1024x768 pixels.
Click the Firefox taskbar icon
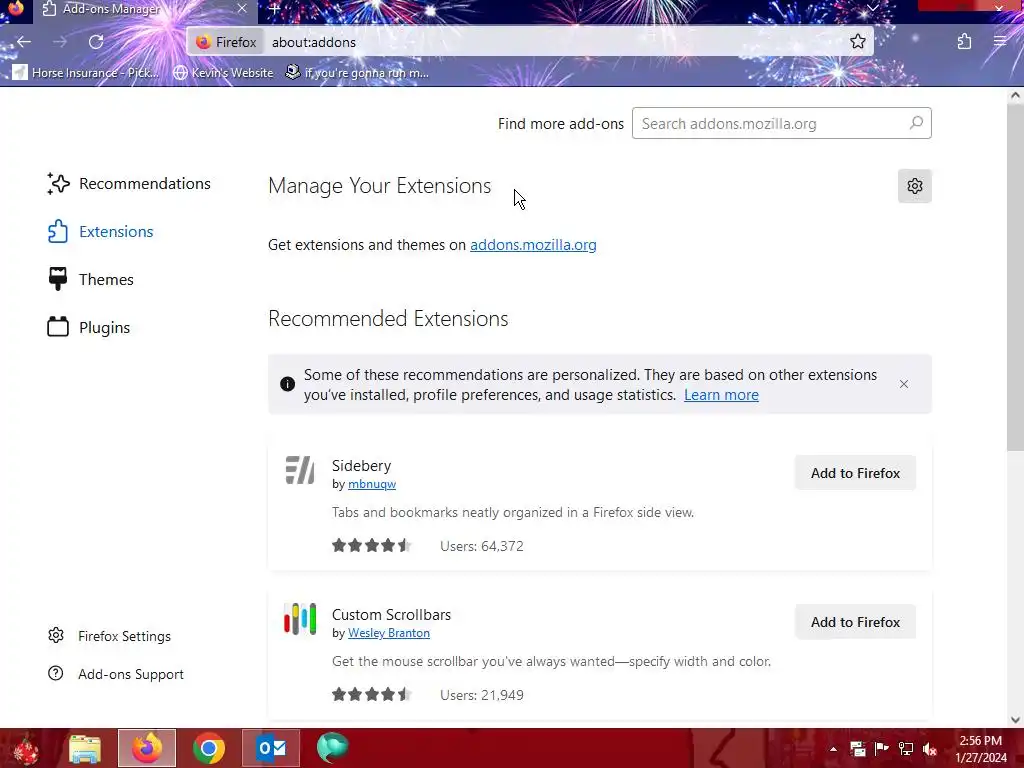point(147,748)
